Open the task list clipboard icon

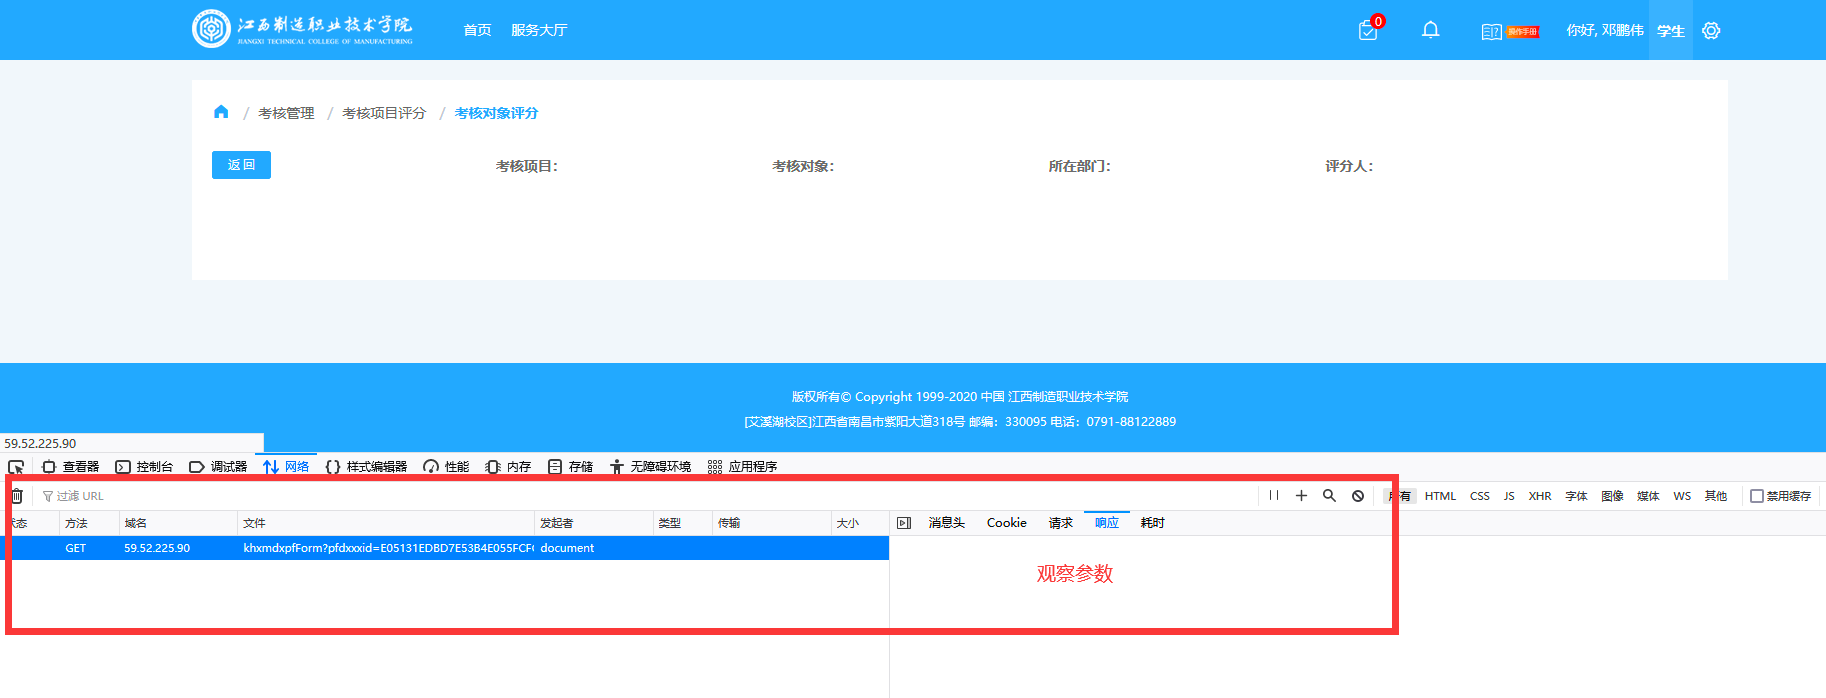click(x=1368, y=31)
